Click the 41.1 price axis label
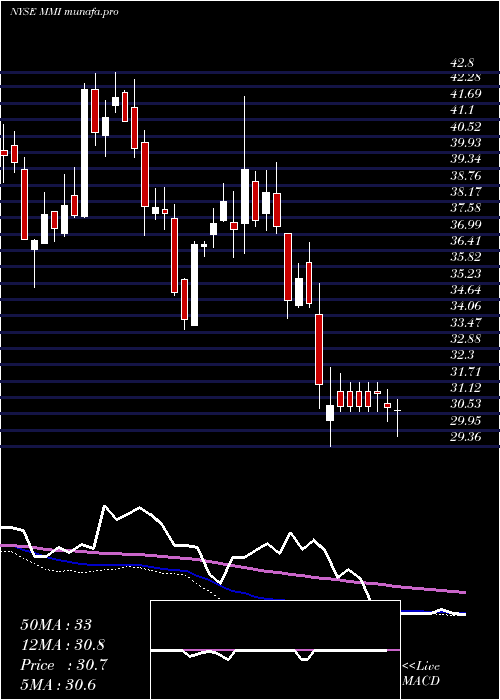Viewport: 500px width, 700px height. pyautogui.click(x=462, y=110)
